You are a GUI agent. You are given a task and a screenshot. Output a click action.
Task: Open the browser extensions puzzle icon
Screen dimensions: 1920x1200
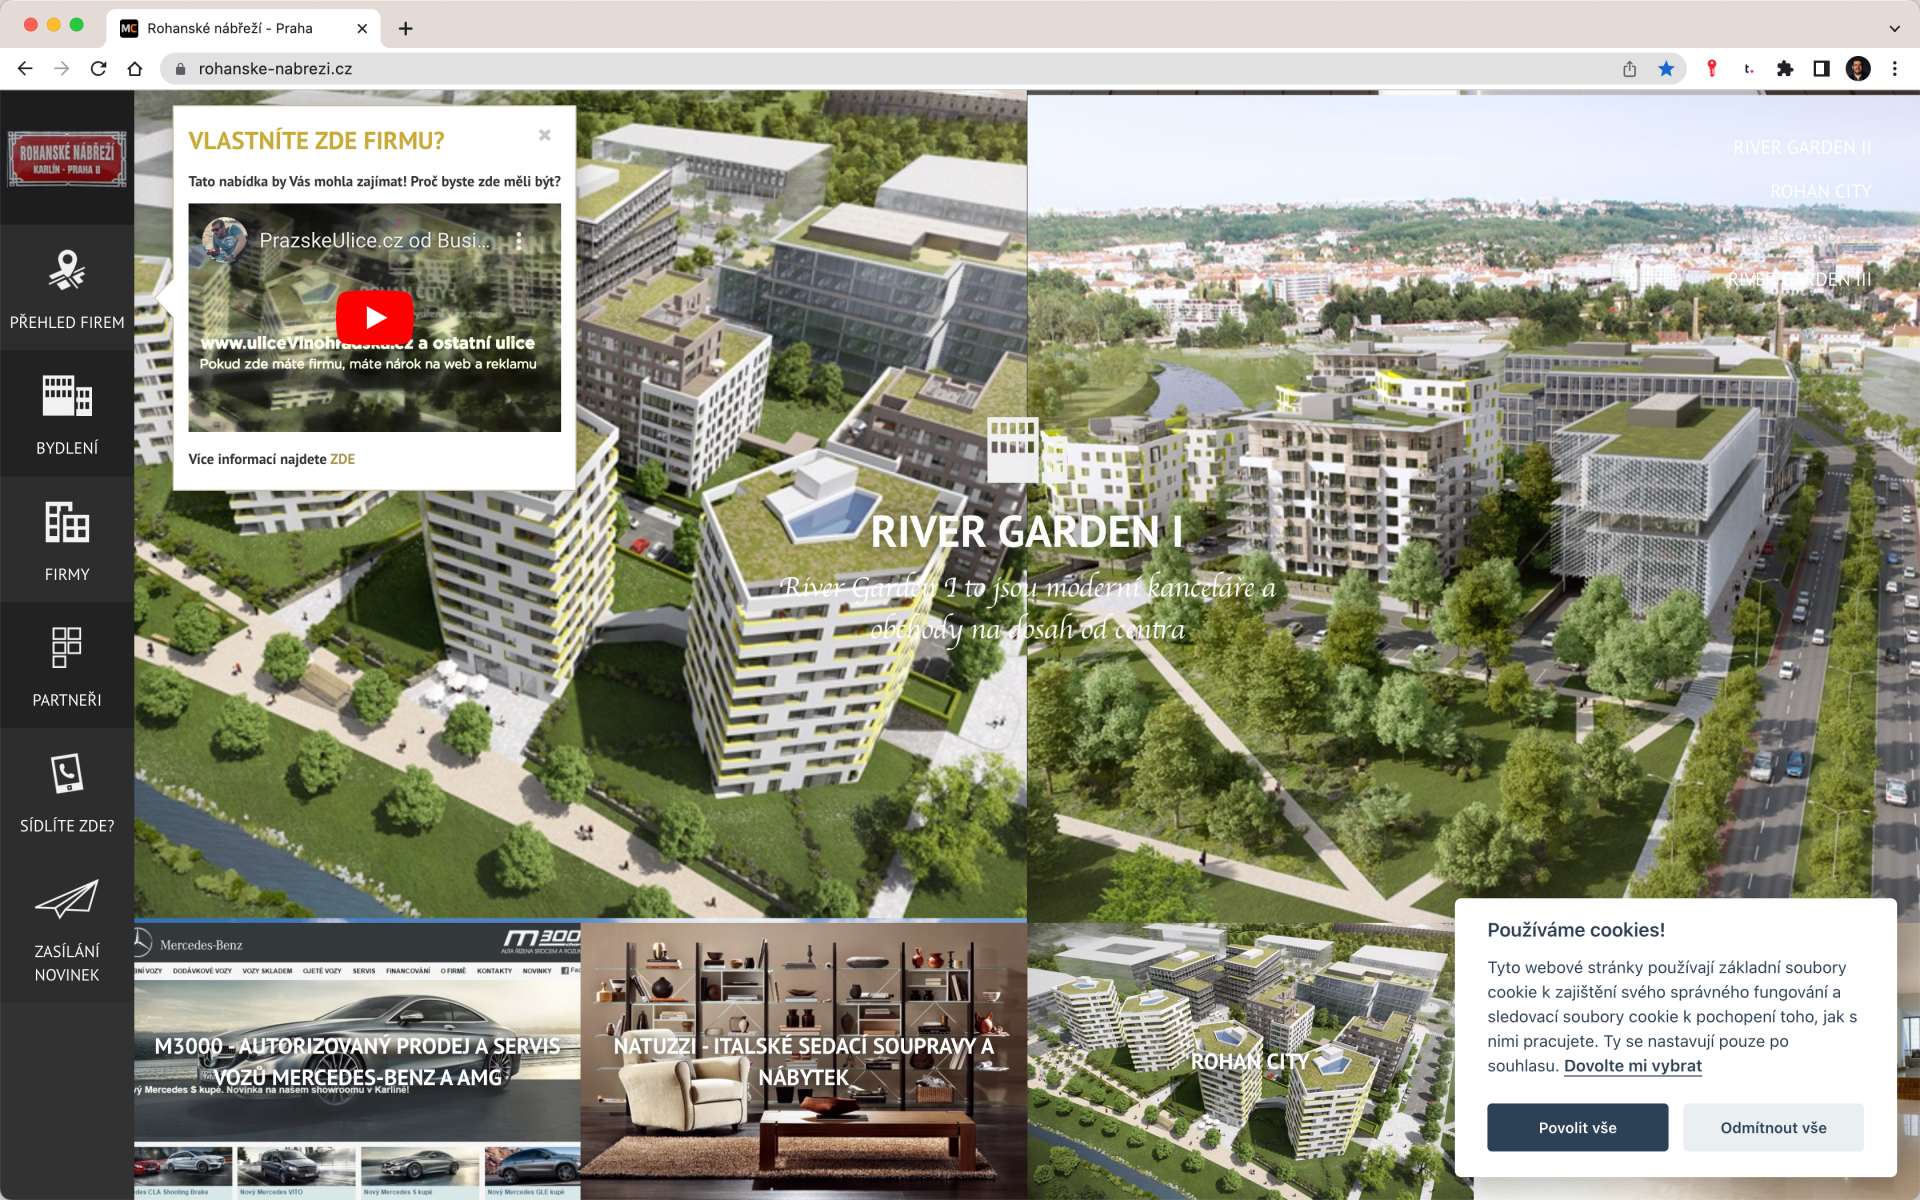(1785, 69)
